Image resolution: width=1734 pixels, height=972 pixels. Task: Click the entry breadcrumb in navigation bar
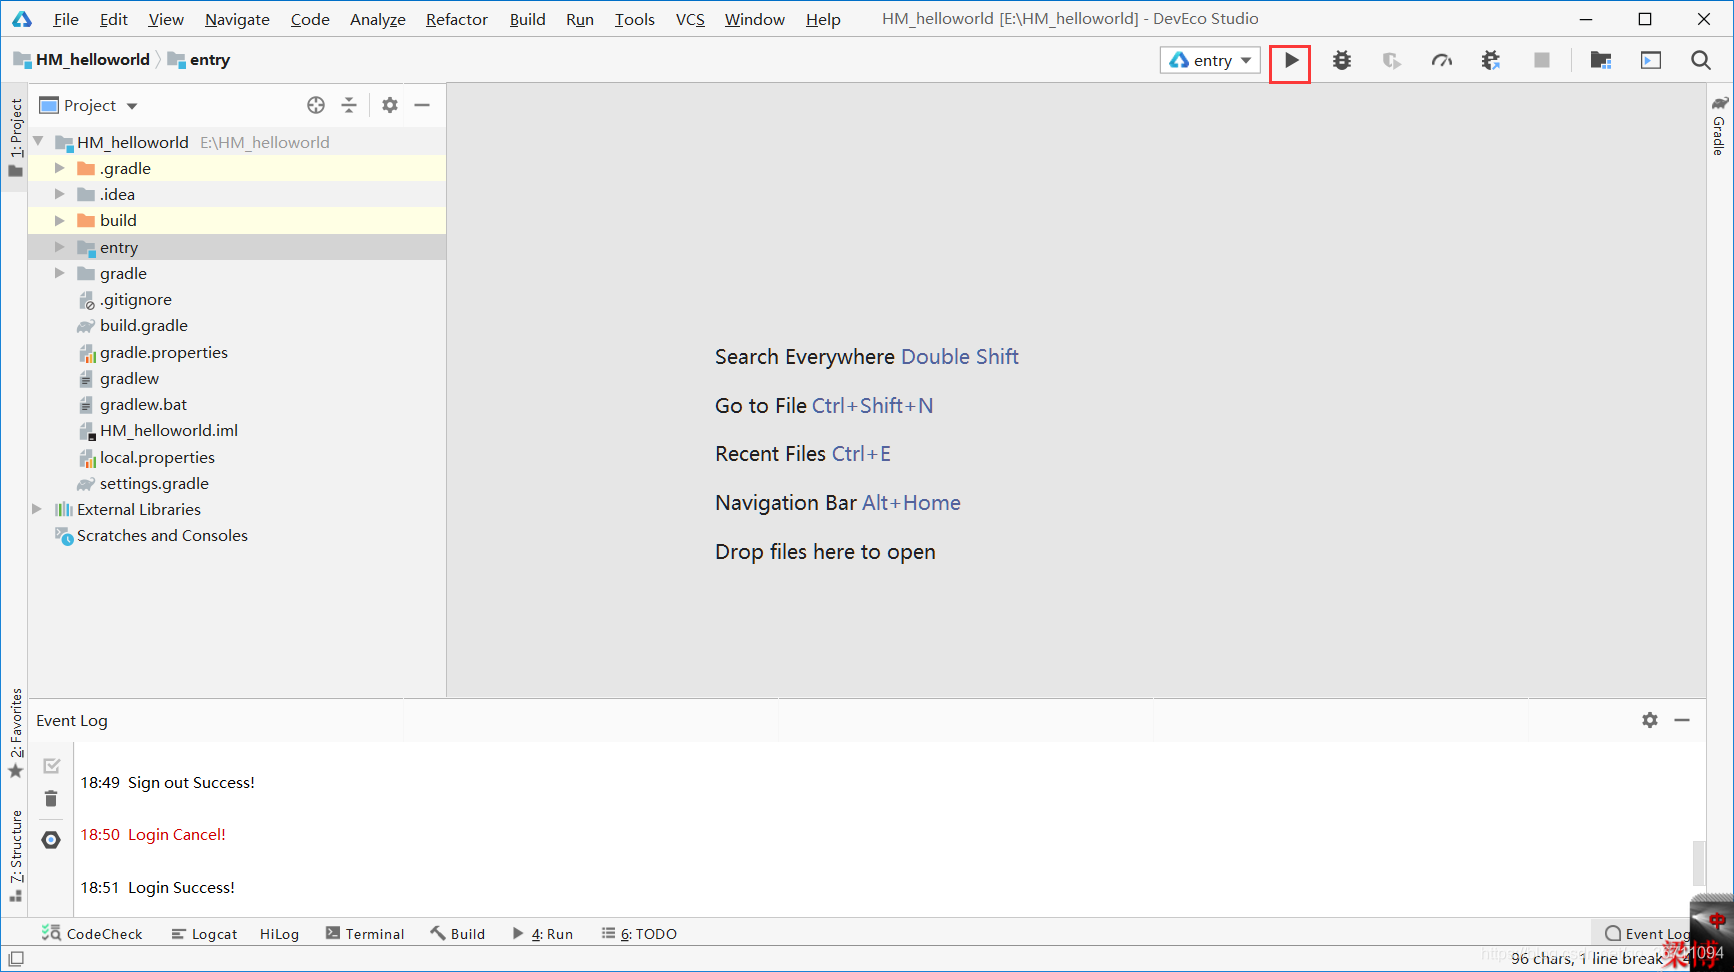pyautogui.click(x=199, y=60)
